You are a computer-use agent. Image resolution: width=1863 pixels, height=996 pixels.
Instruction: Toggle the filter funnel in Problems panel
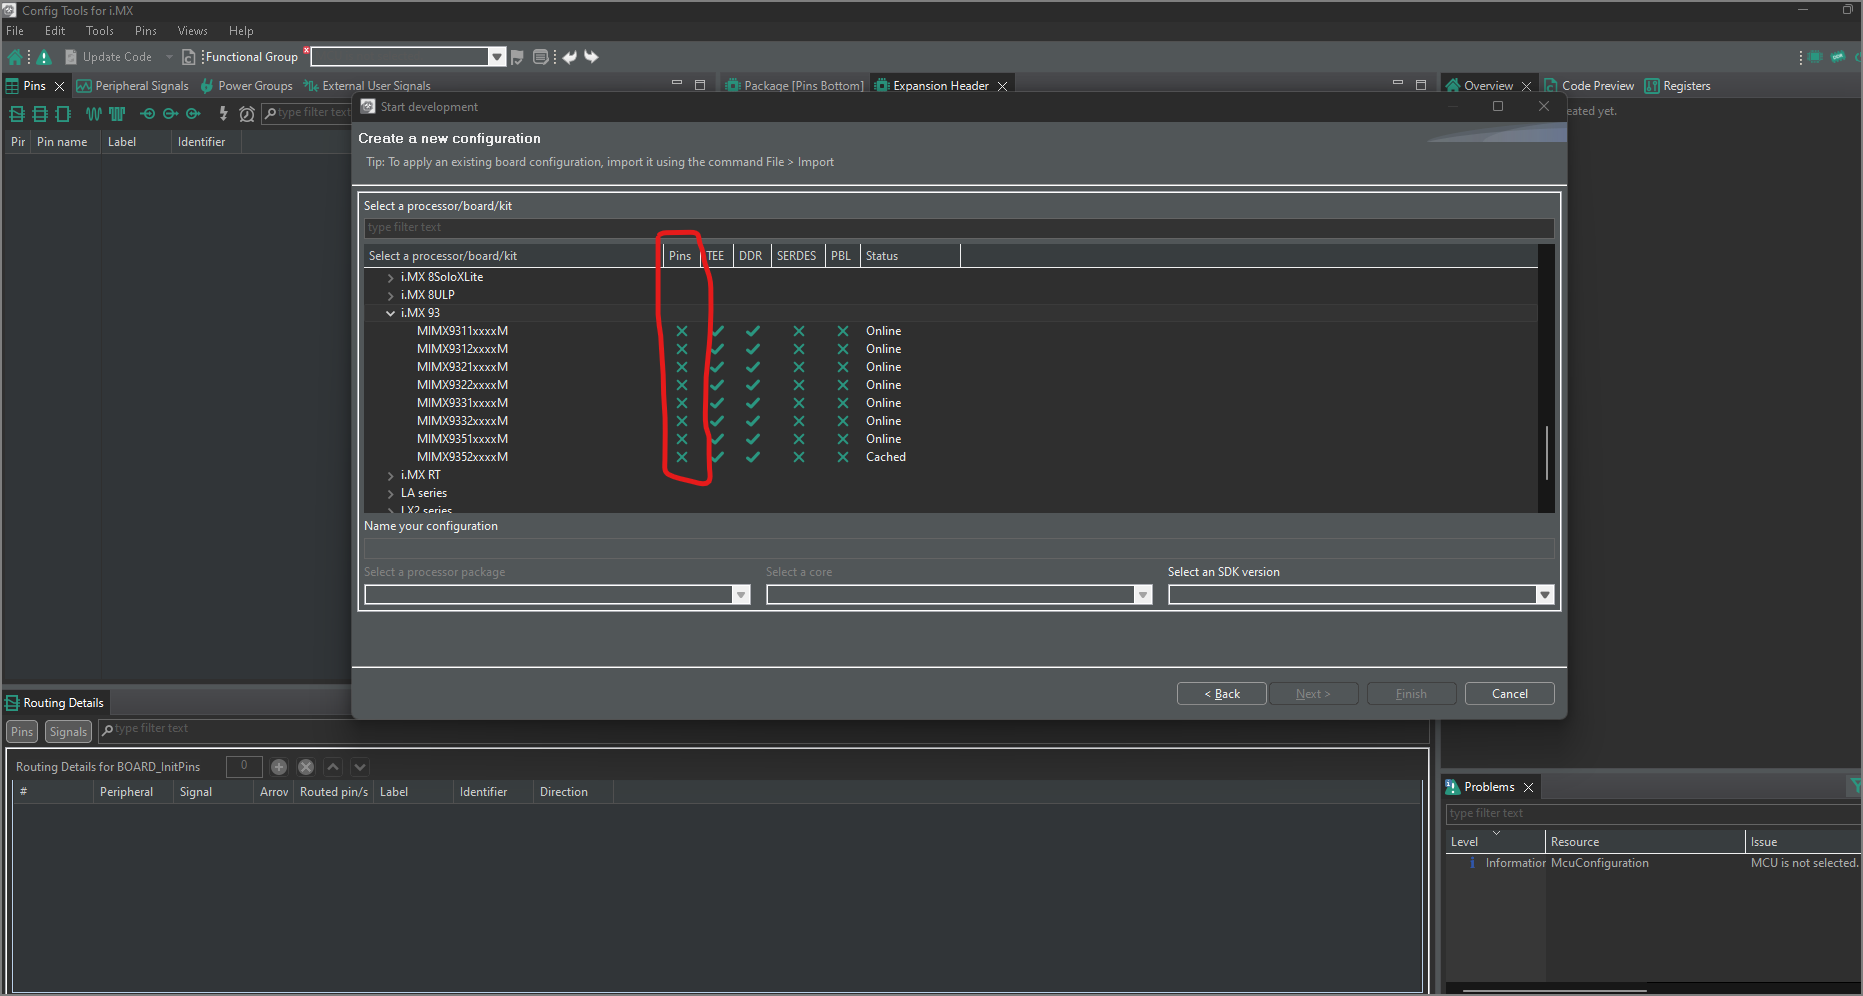(1857, 786)
